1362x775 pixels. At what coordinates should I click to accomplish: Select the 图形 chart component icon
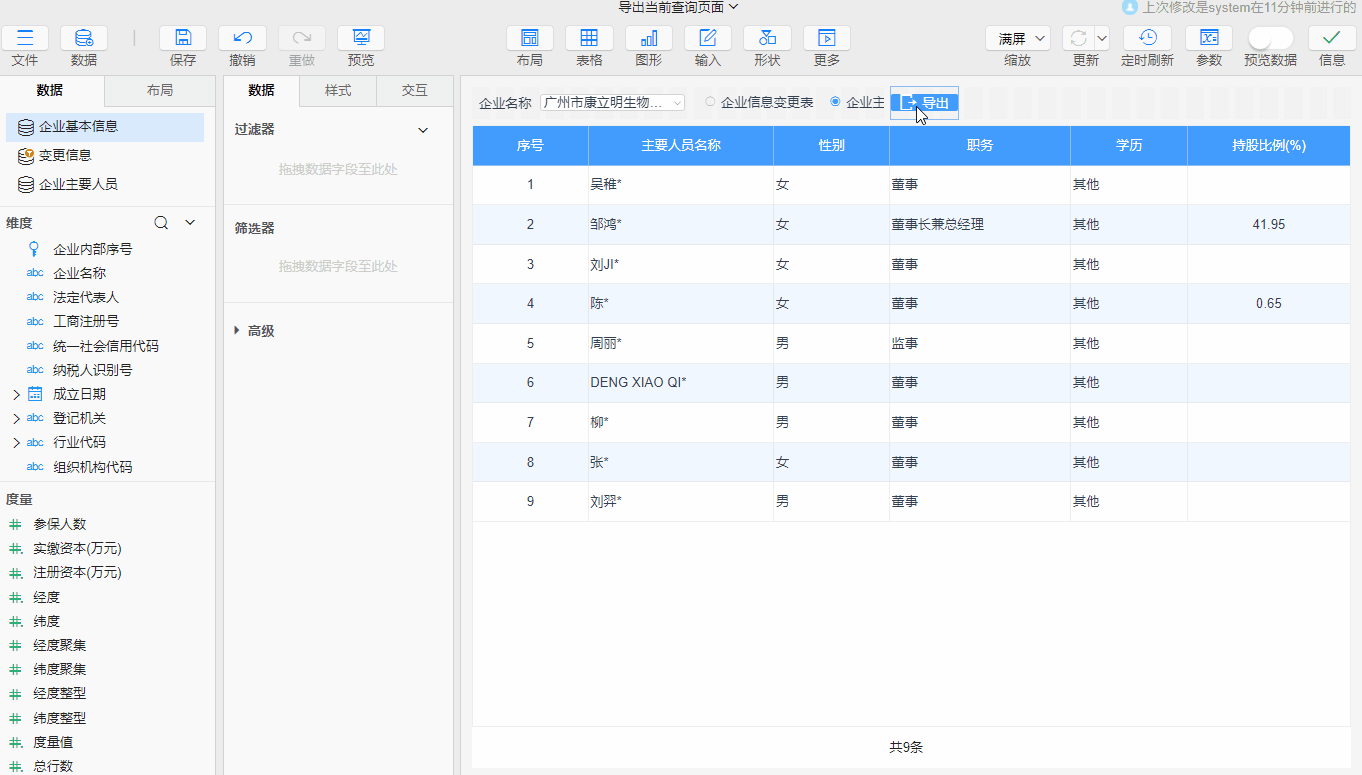(x=647, y=38)
